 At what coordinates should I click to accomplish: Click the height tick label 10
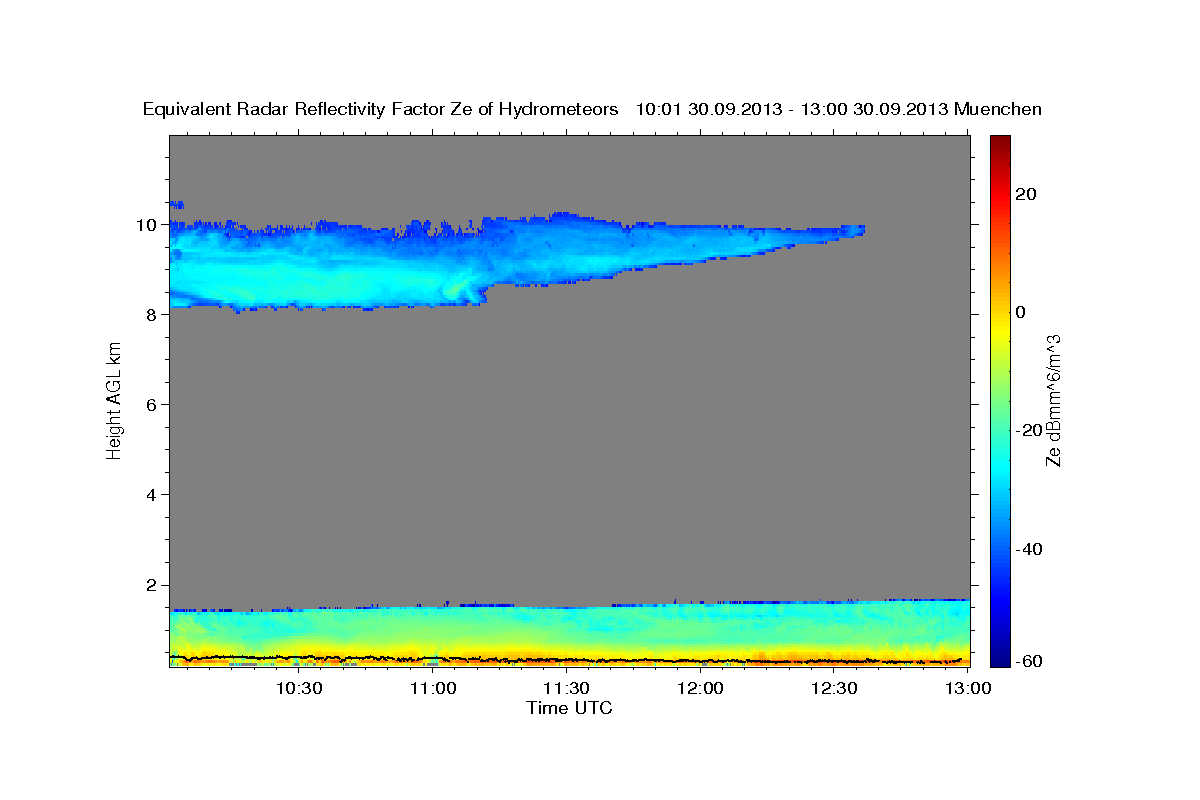149,225
